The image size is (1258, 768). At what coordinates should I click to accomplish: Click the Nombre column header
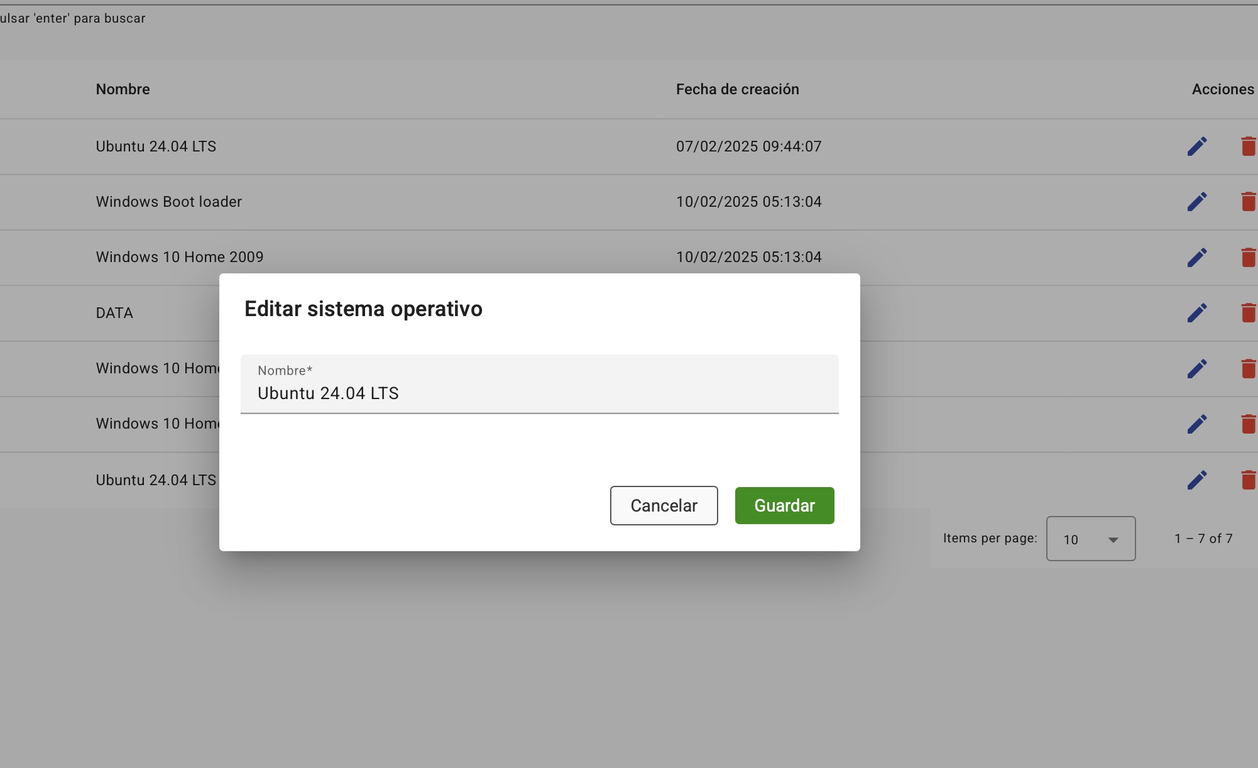pos(123,89)
